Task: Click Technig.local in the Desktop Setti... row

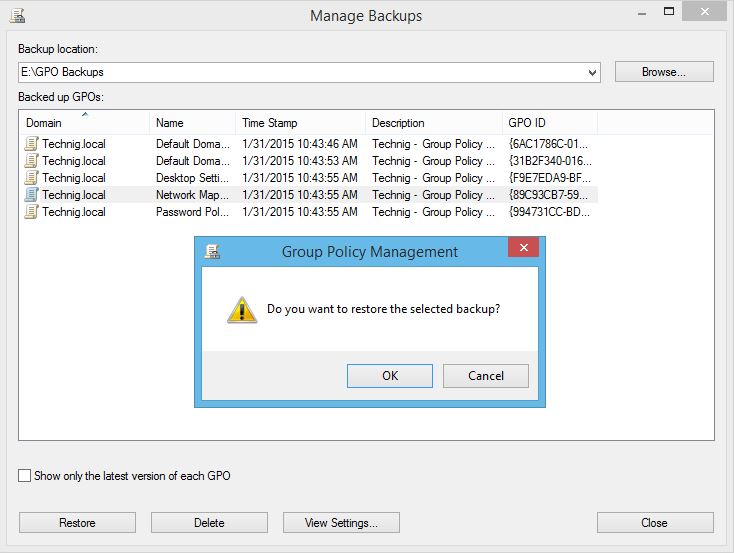Action: (x=74, y=178)
